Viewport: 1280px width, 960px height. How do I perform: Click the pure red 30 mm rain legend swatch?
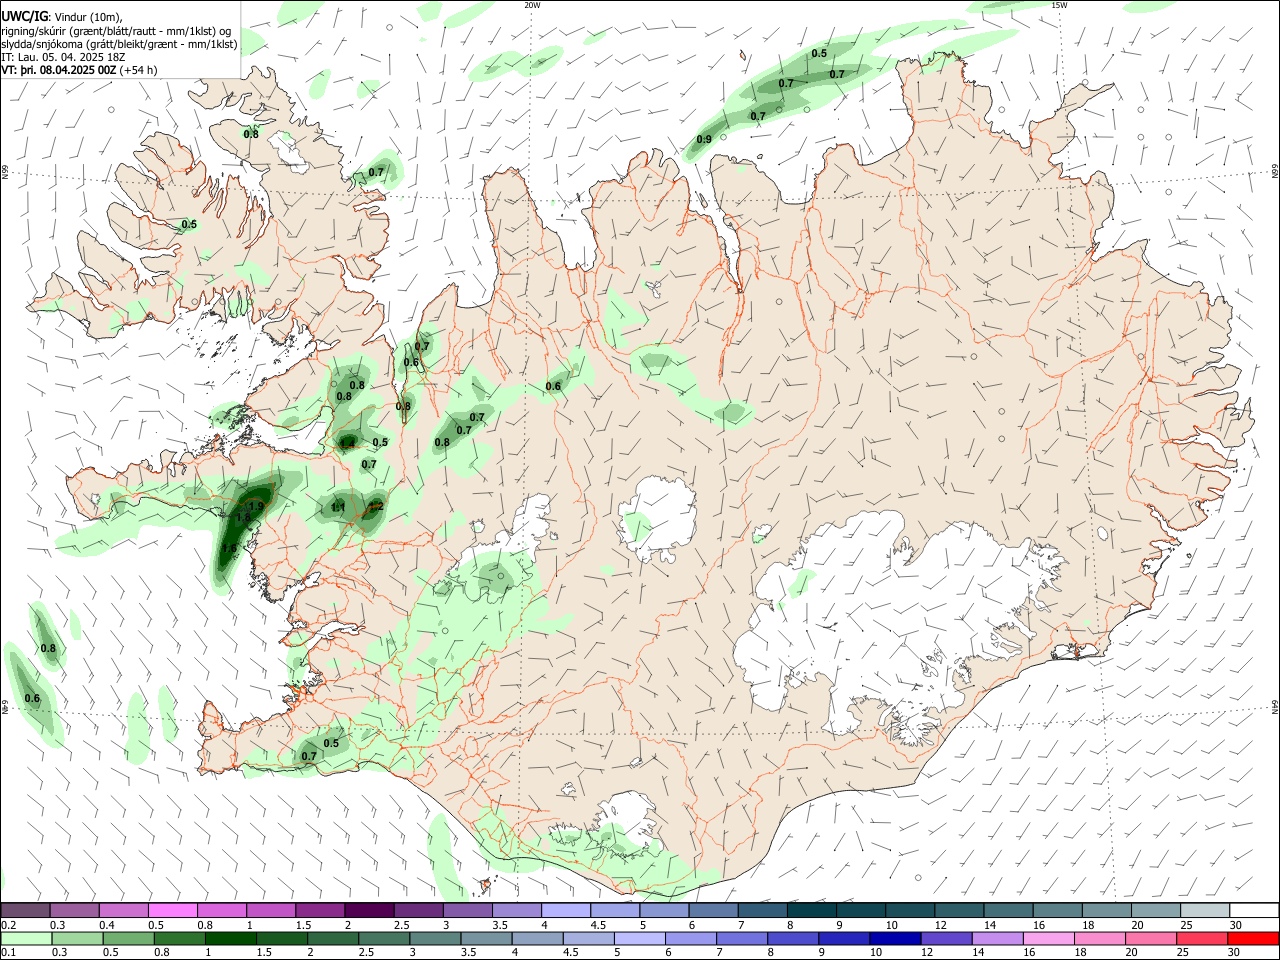click(x=1253, y=939)
